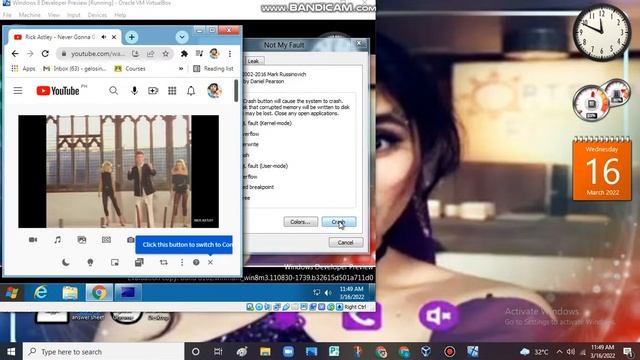Bookmark page with star icon

click(165, 53)
